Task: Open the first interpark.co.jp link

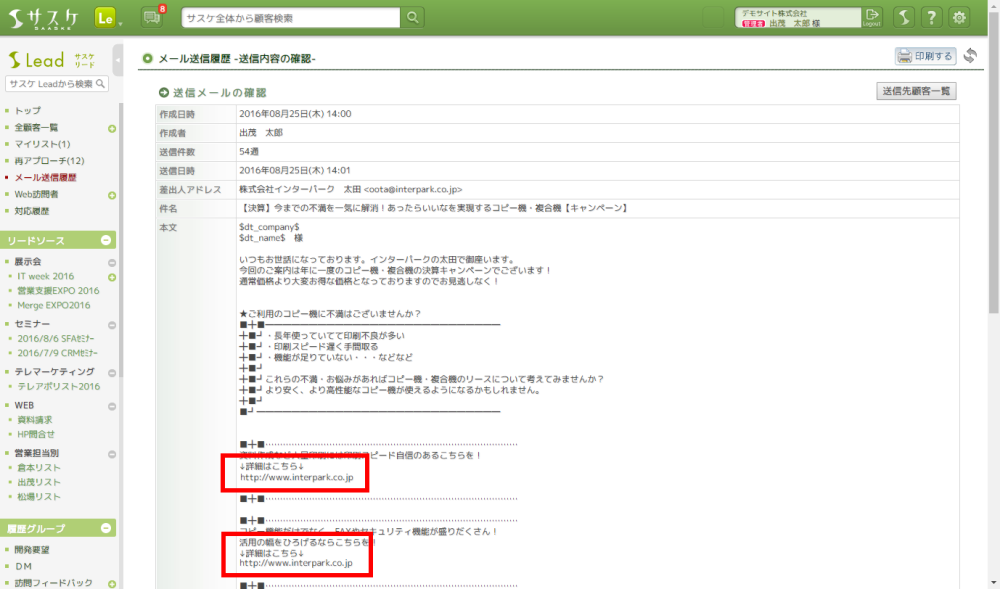Action: (296, 478)
